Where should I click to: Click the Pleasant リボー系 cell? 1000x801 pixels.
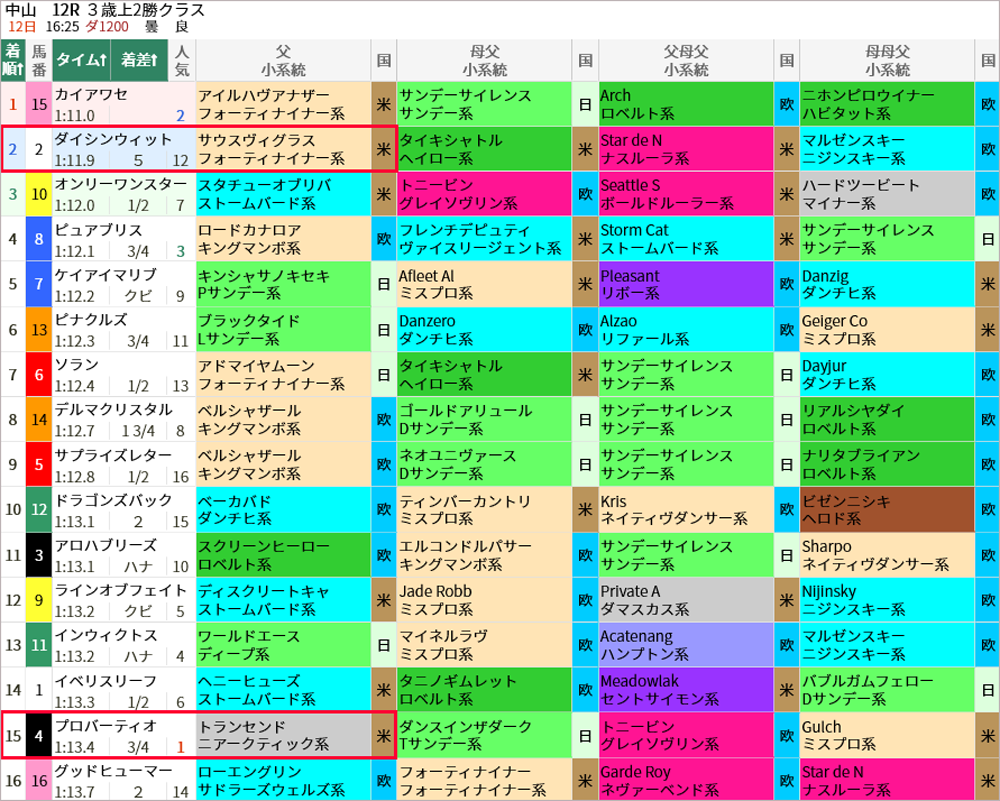[686, 284]
